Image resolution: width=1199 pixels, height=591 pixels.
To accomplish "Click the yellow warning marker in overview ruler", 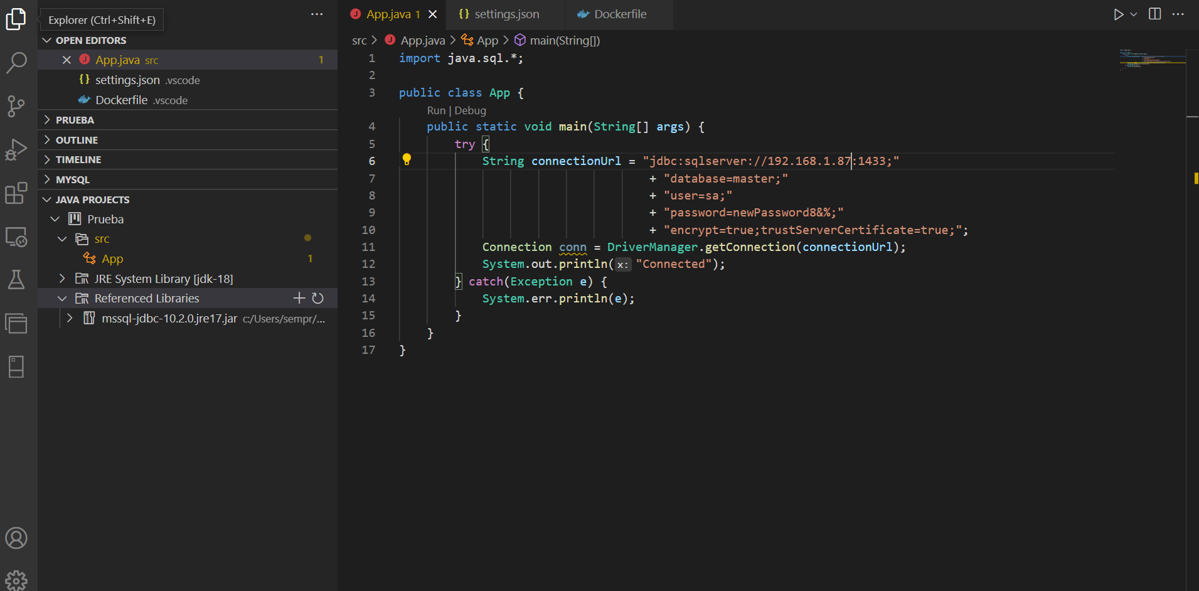I will (x=1195, y=178).
